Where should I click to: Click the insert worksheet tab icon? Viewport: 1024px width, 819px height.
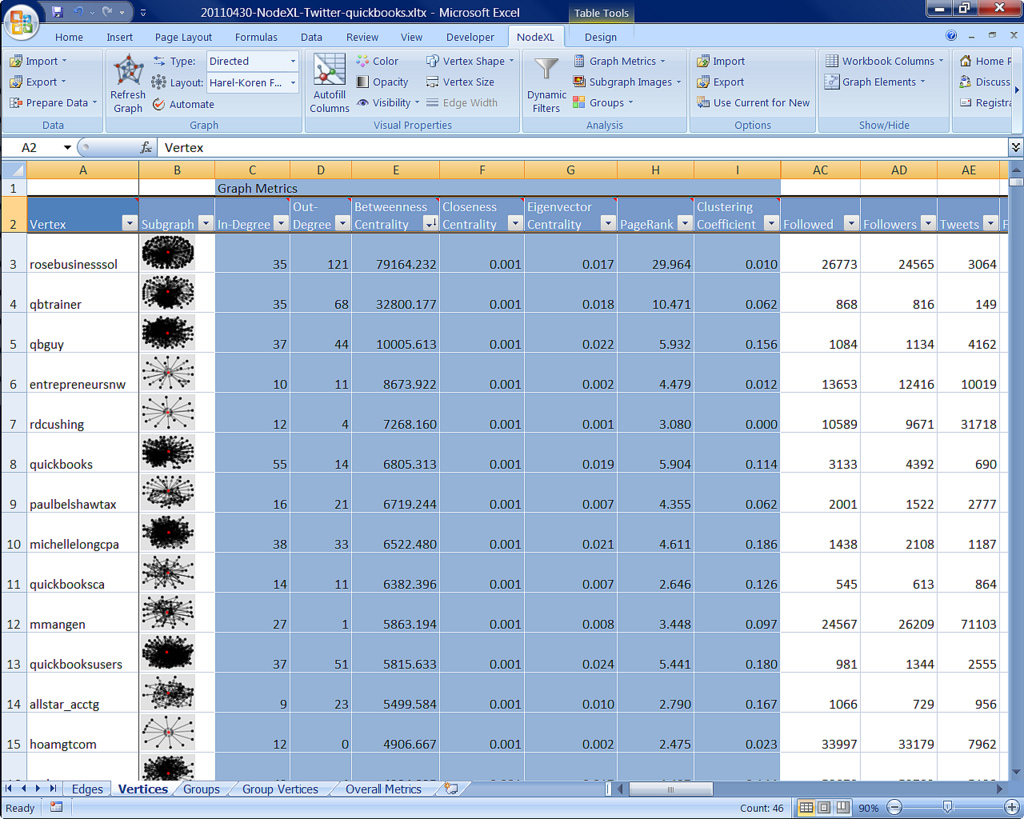tap(451, 788)
